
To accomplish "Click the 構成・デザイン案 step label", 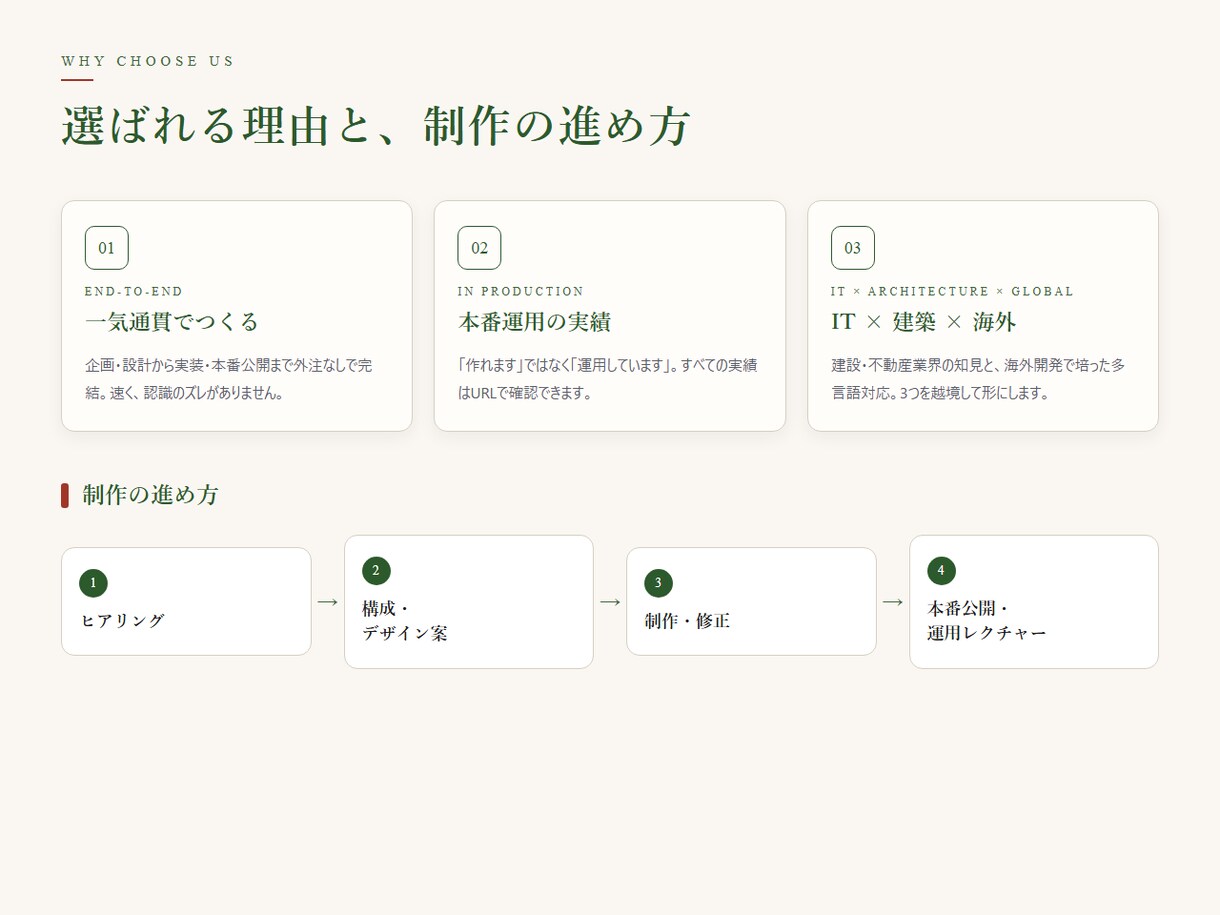I will pyautogui.click(x=405, y=621).
